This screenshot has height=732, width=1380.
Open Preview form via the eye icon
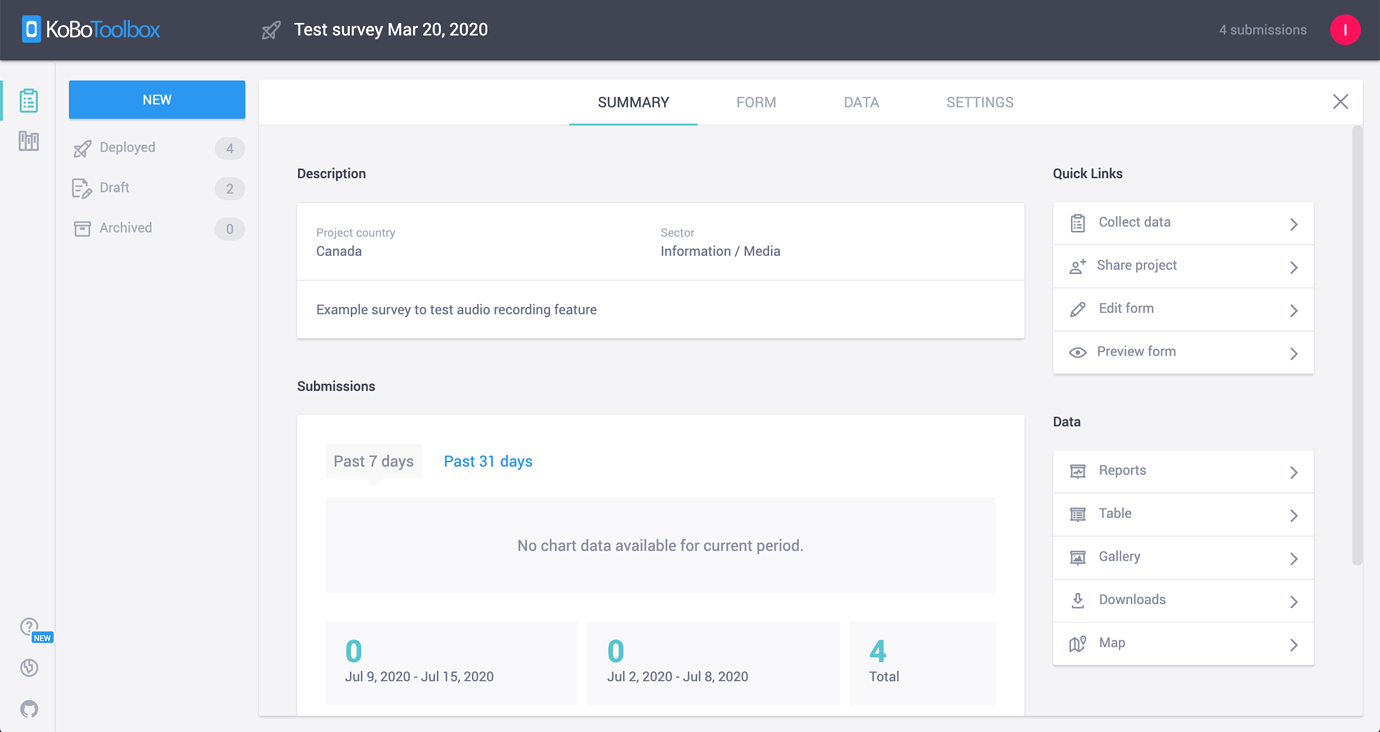(1077, 352)
